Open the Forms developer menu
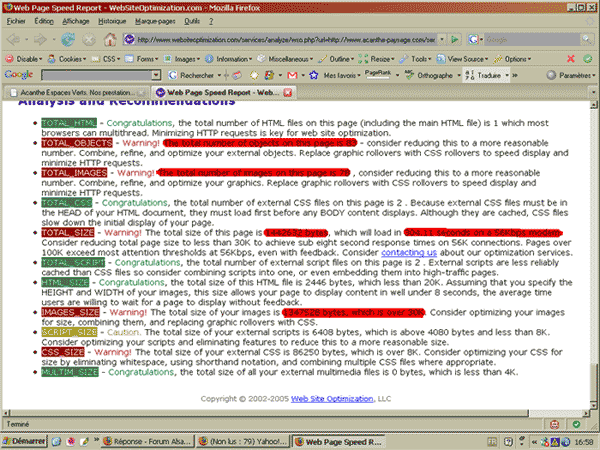The width and height of the screenshot is (600, 450). [142, 59]
